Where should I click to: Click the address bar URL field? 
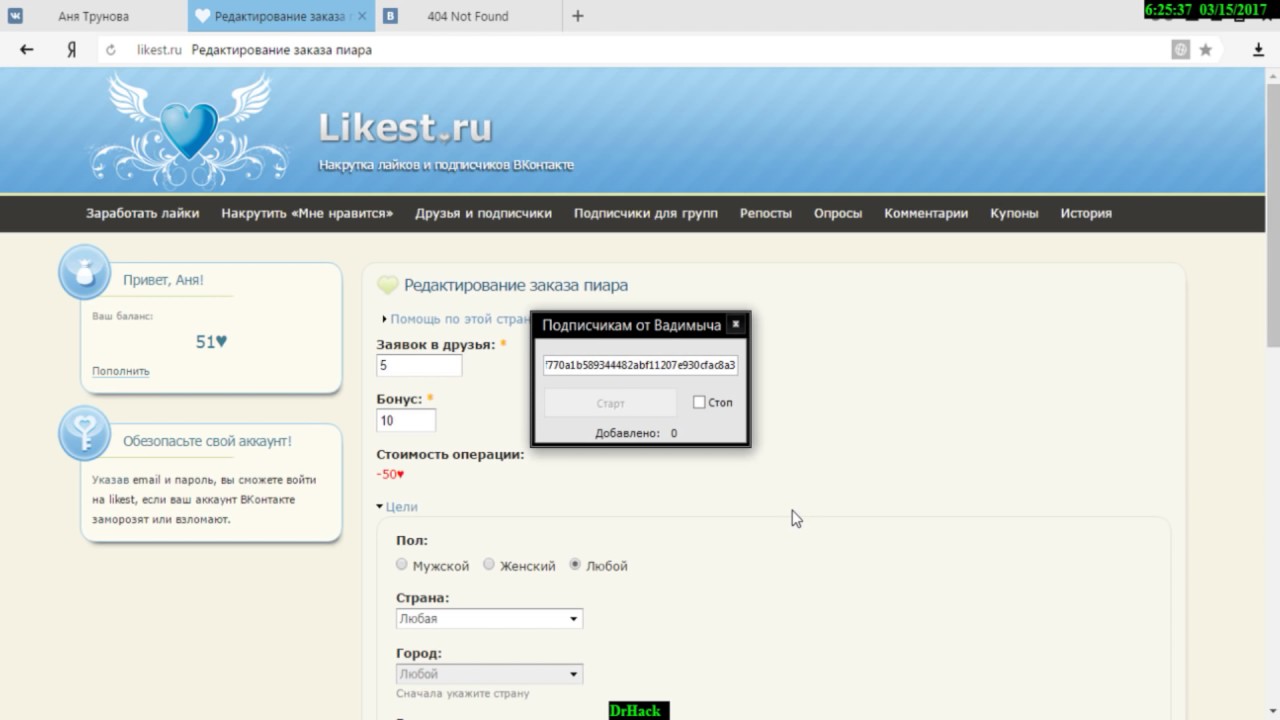click(x=640, y=50)
